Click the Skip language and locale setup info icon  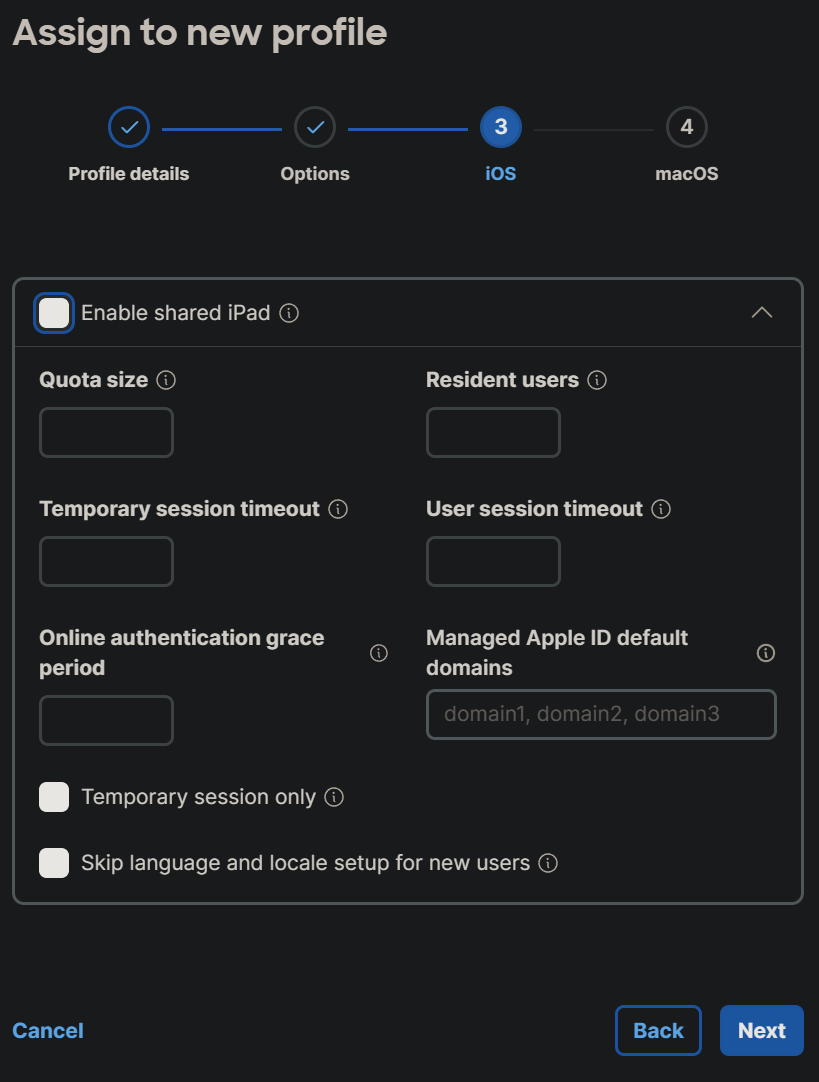[x=548, y=863]
